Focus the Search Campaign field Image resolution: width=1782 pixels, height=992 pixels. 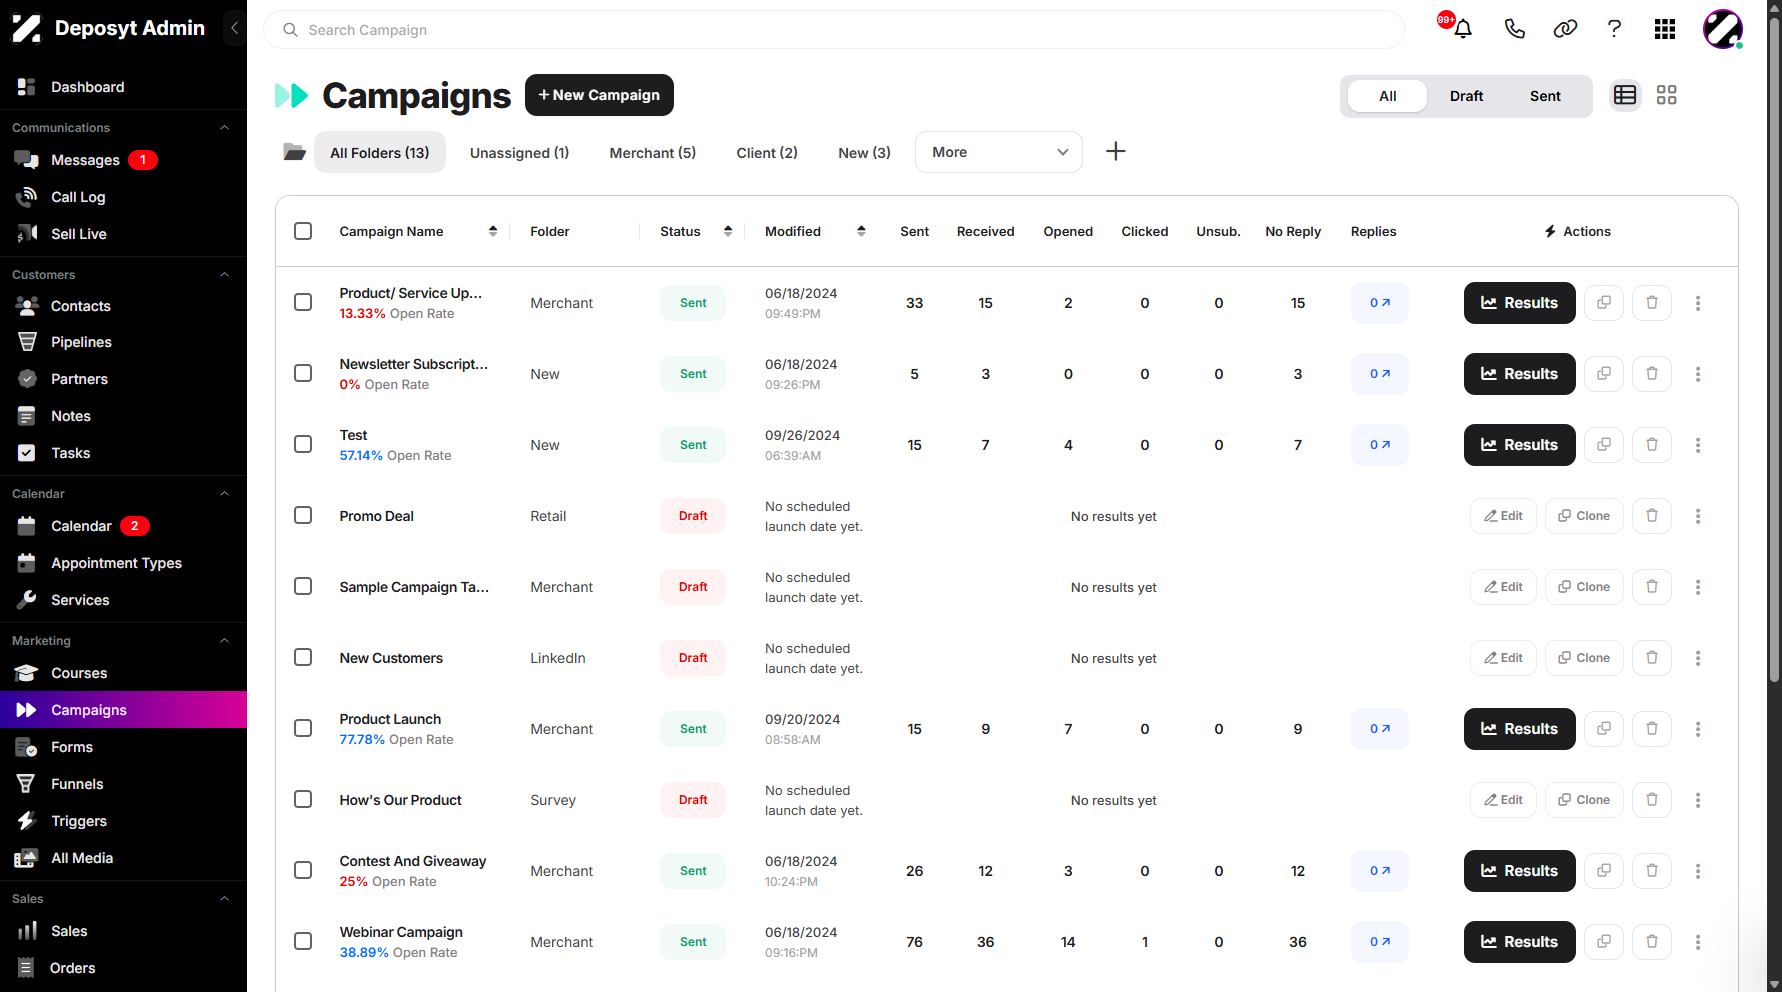(x=834, y=30)
